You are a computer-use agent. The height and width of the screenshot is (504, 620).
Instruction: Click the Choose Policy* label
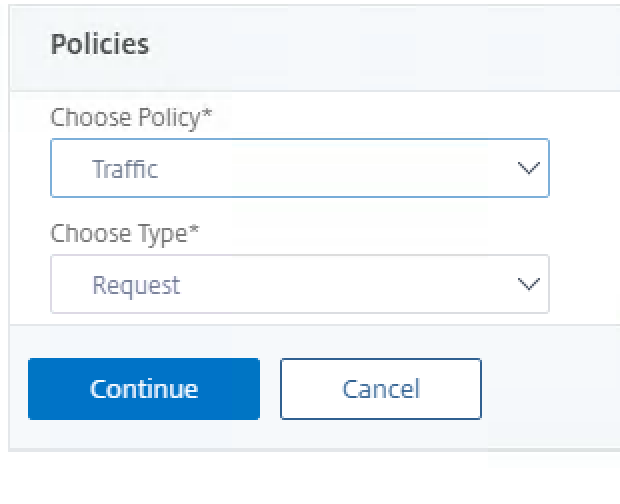(132, 117)
